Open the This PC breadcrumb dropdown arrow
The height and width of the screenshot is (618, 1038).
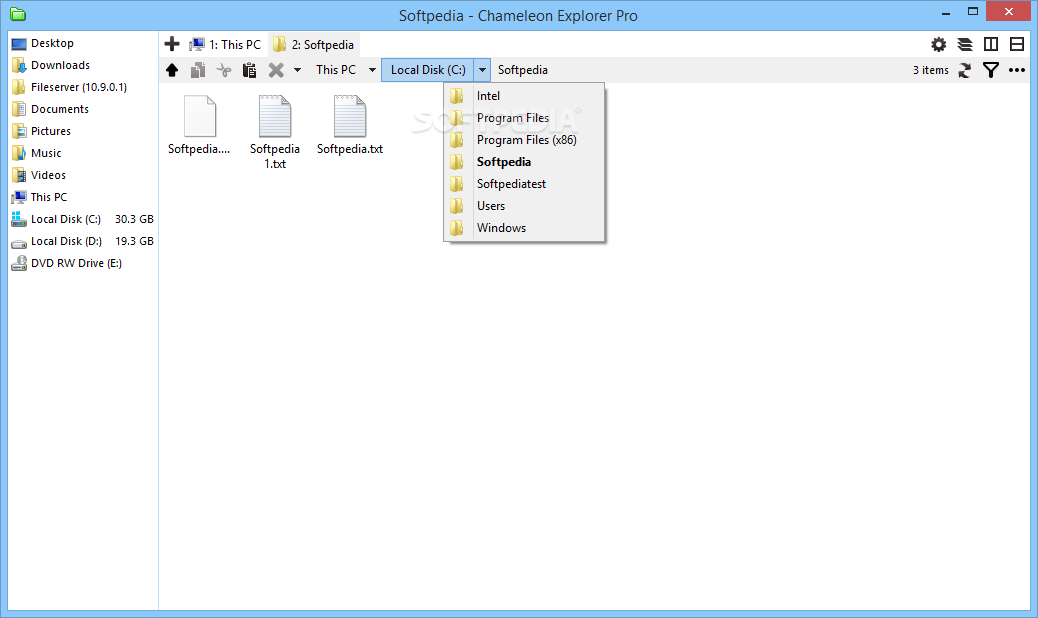tap(372, 69)
